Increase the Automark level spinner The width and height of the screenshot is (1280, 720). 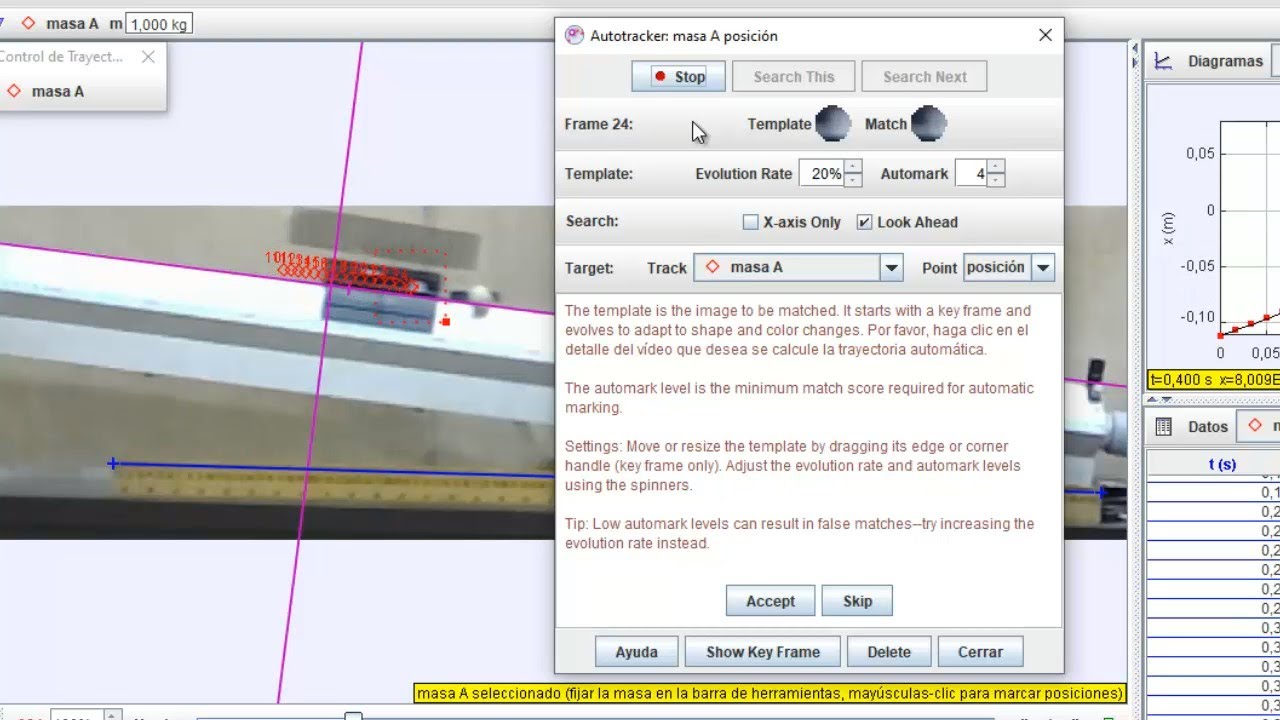pos(996,167)
